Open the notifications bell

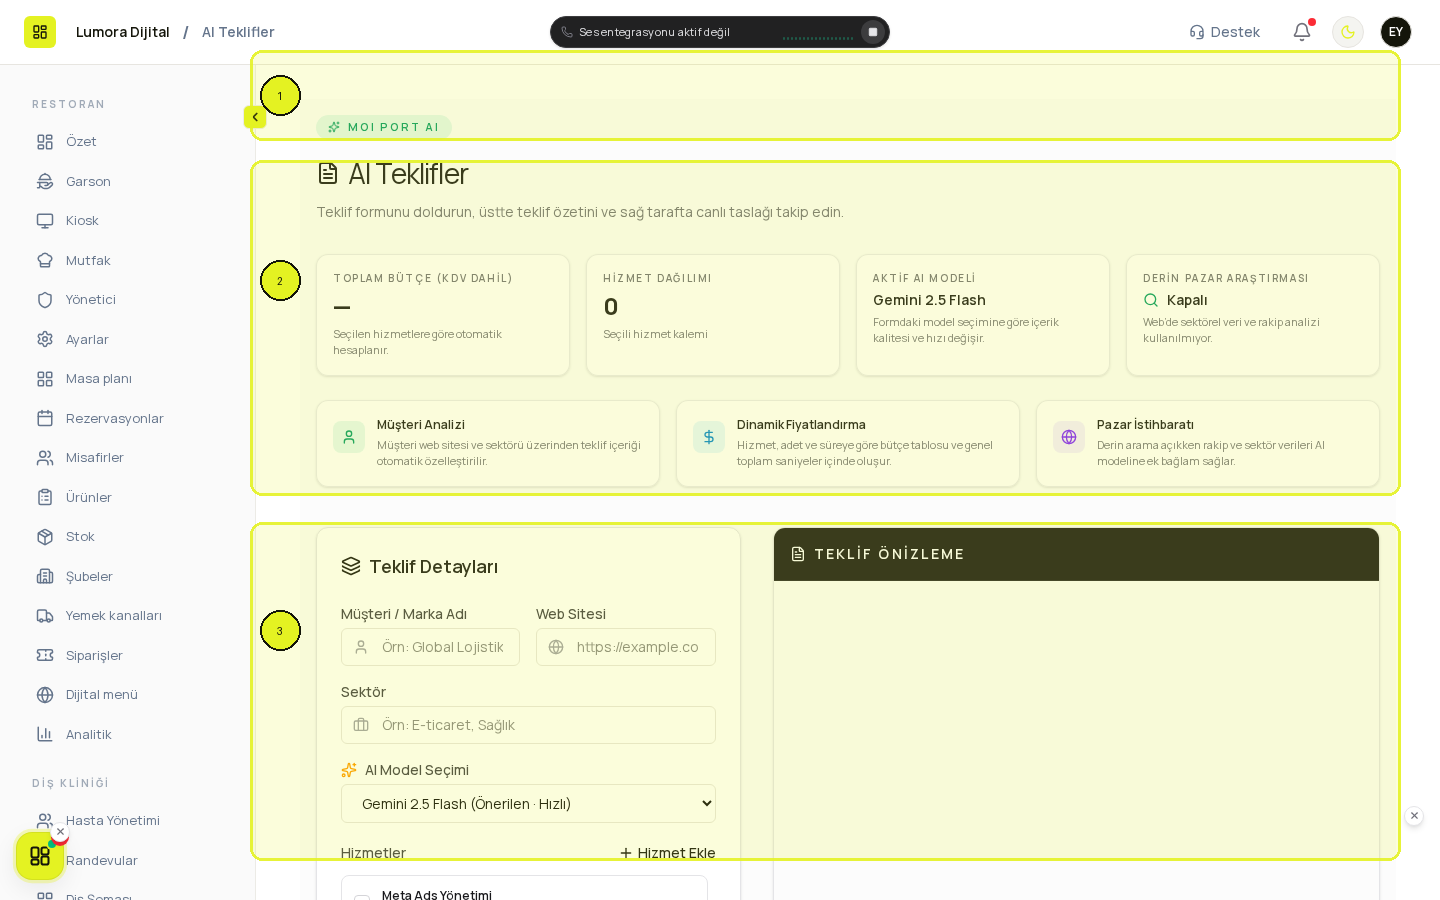click(1302, 32)
